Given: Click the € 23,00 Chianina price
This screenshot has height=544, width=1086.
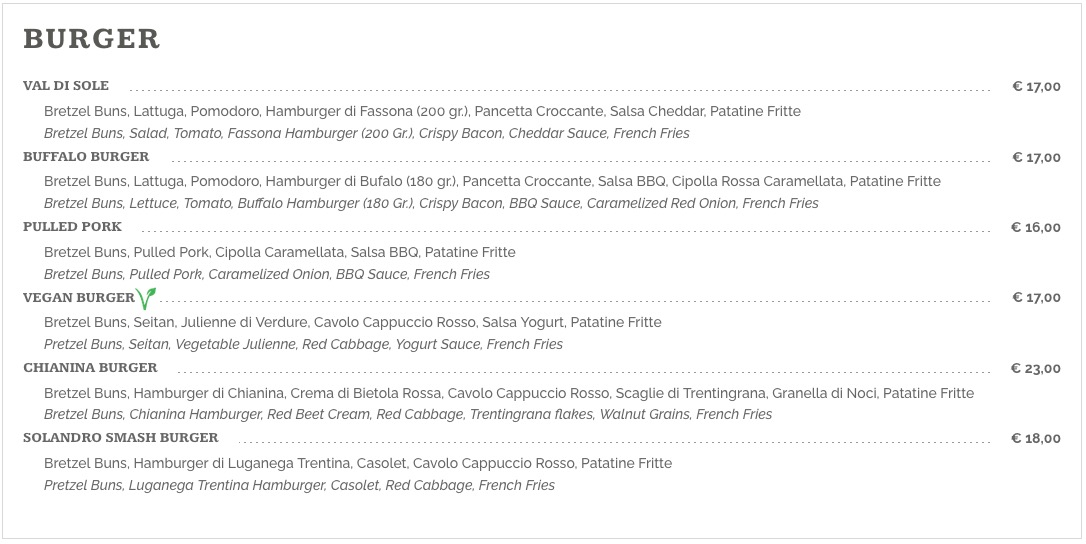Looking at the screenshot, I should point(1036,369).
